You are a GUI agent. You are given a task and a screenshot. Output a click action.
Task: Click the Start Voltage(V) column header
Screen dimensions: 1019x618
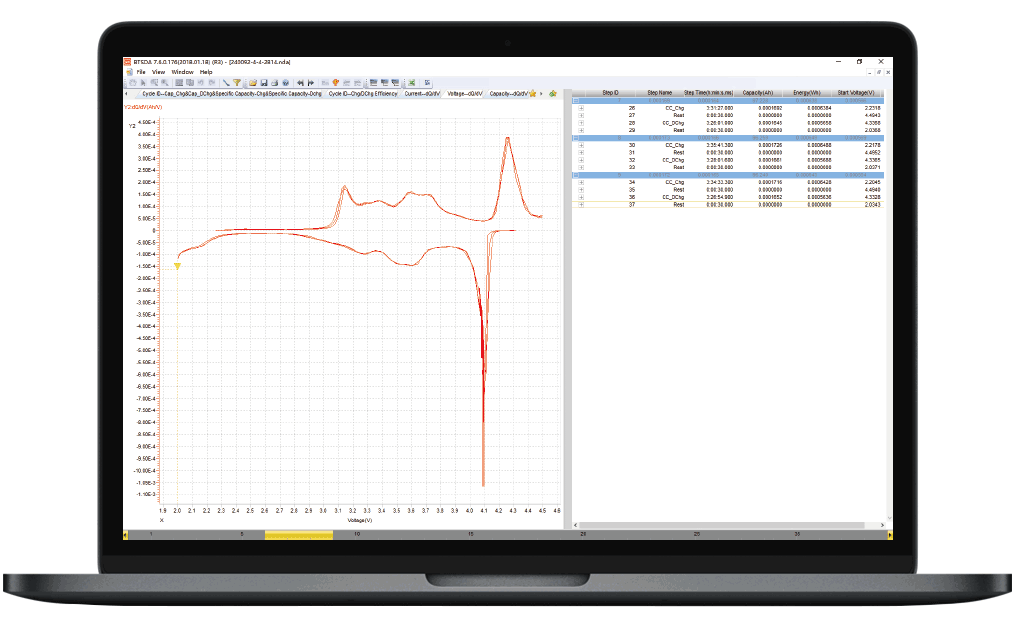pos(856,93)
